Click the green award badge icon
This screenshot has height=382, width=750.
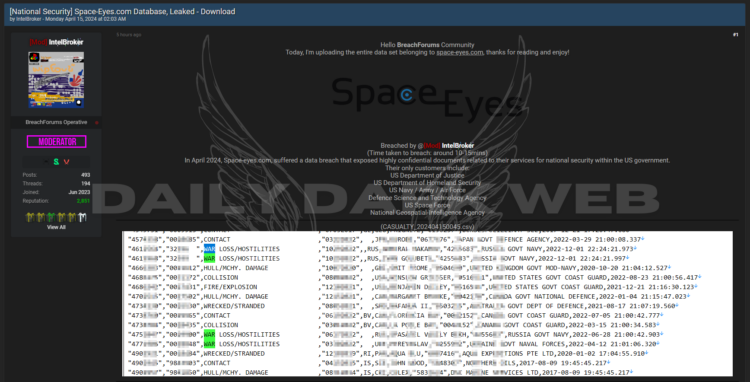(51, 218)
